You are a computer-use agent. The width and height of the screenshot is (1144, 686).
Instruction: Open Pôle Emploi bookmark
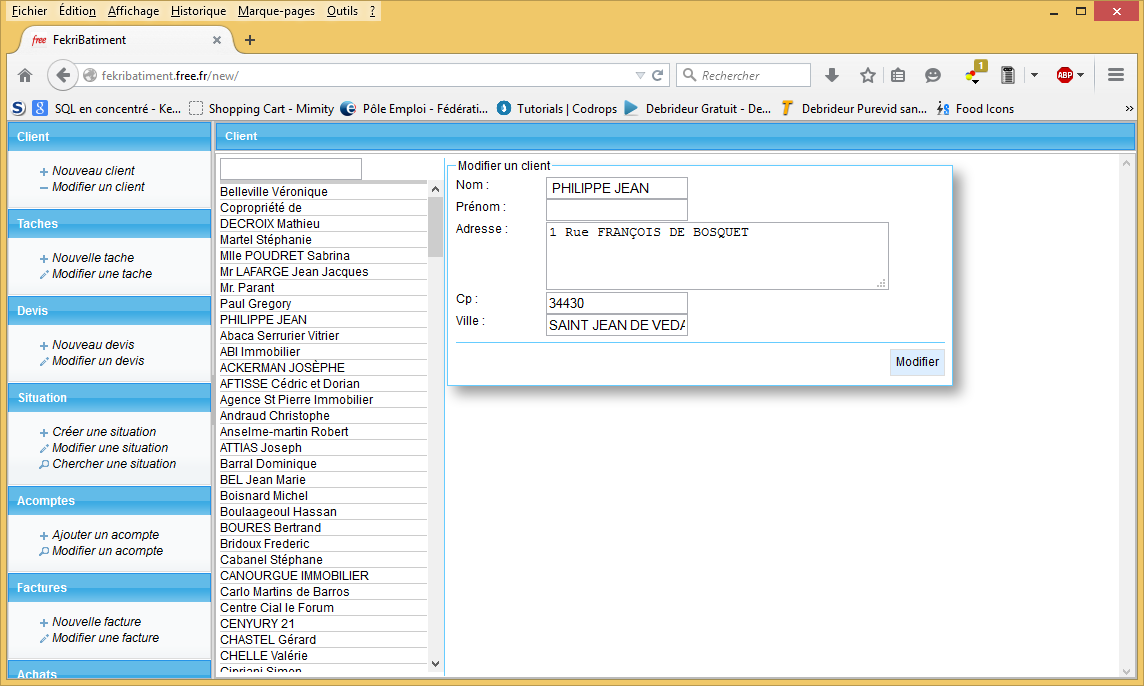click(414, 109)
